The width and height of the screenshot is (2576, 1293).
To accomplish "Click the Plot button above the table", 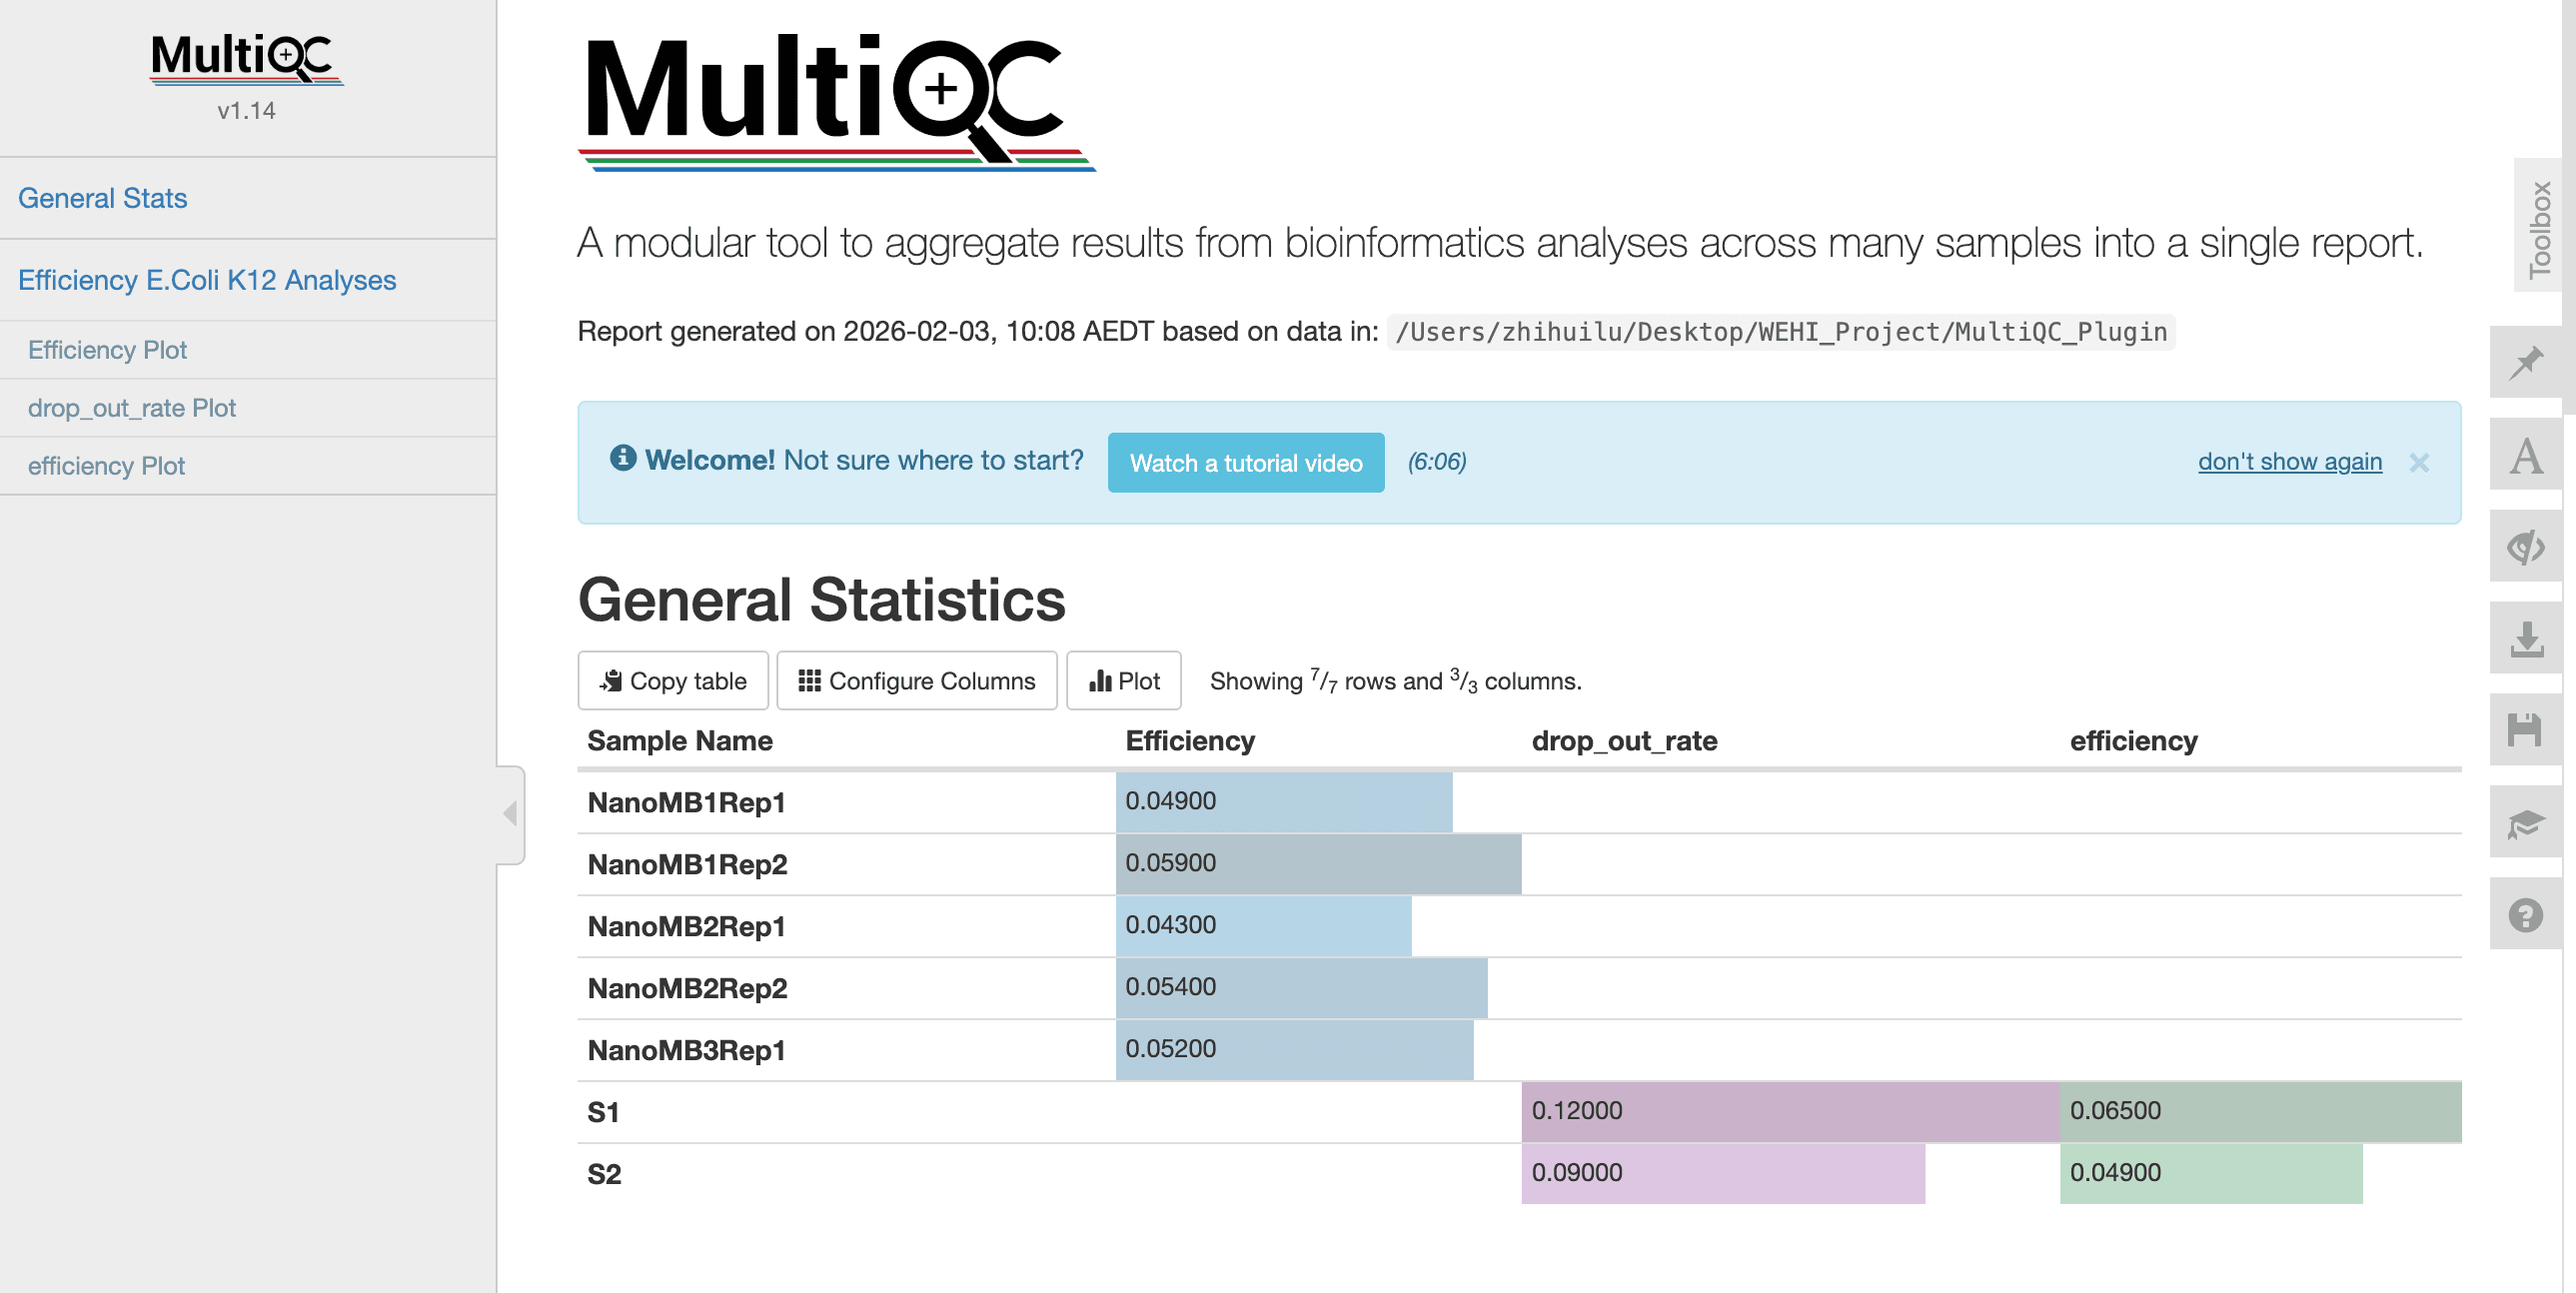I will [1124, 681].
